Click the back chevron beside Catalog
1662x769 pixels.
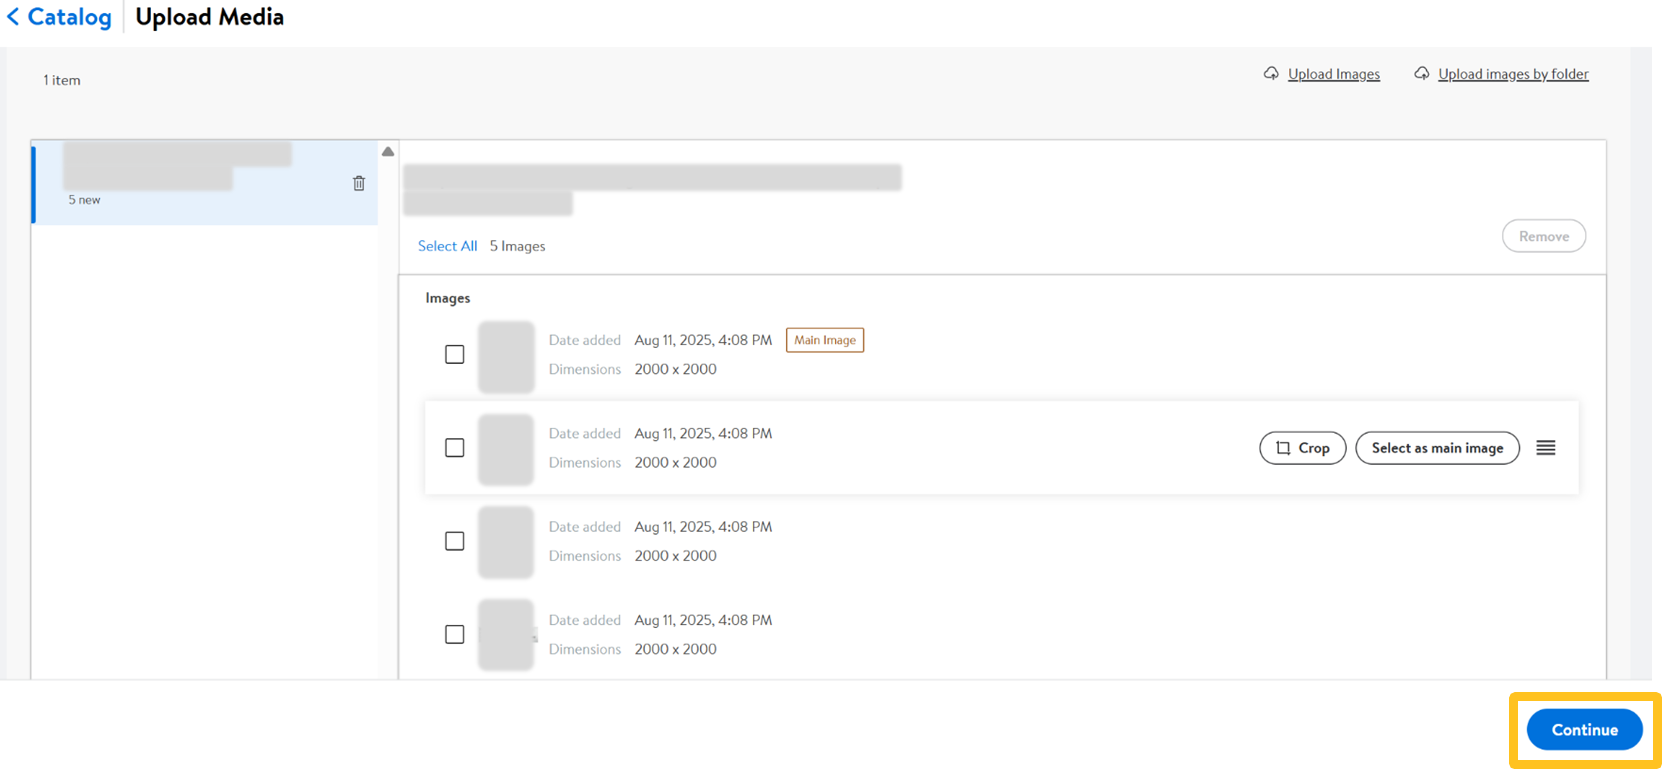13,17
